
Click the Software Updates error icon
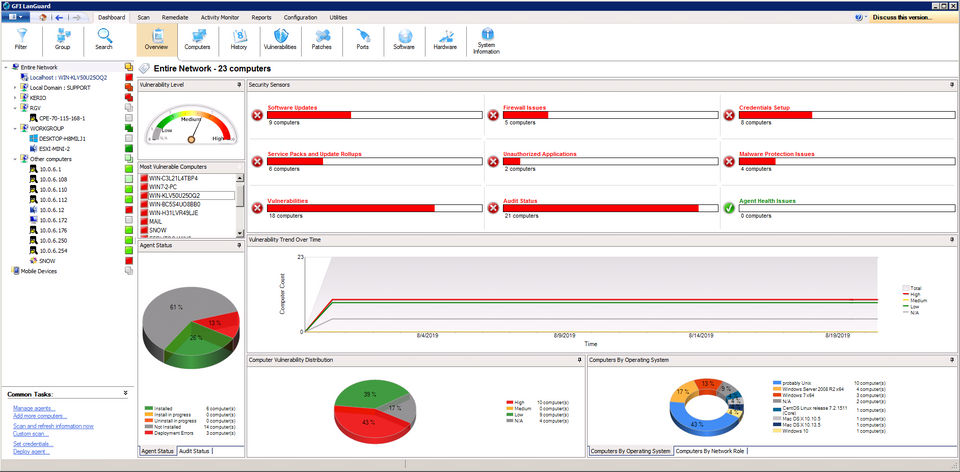[257, 116]
